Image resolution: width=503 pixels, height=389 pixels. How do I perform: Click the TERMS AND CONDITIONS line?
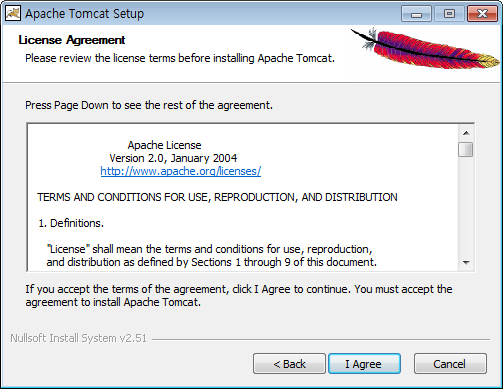[x=217, y=197]
